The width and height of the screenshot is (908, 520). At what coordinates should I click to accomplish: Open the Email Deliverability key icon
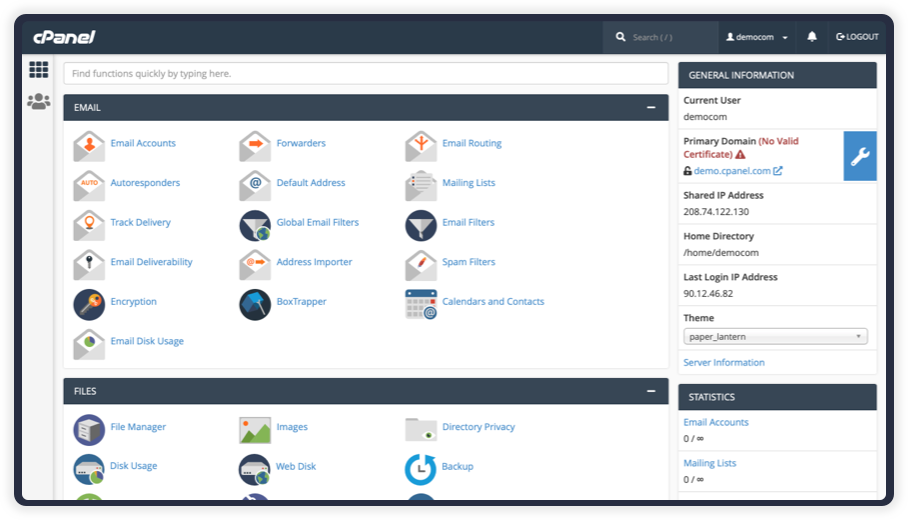(89, 265)
